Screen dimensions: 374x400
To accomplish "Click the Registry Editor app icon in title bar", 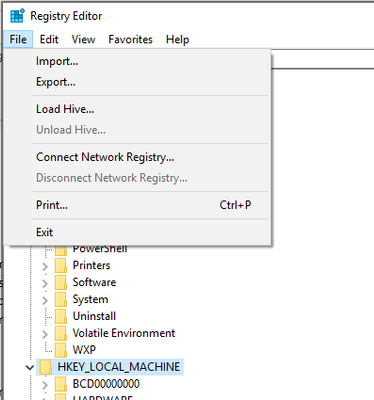I will pyautogui.click(x=17, y=16).
